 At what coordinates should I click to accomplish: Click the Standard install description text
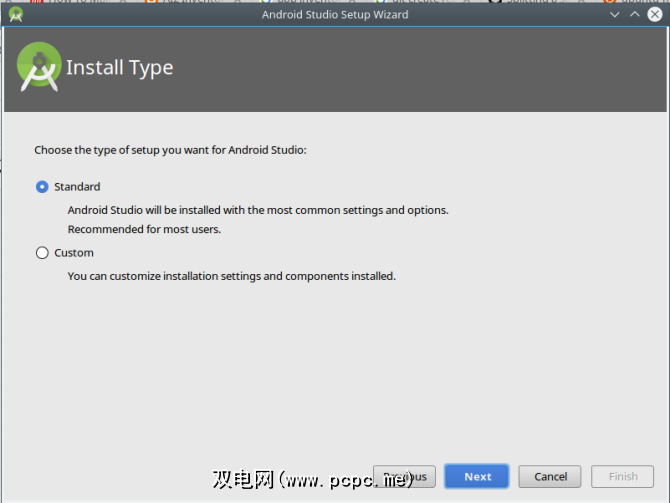[x=258, y=210]
